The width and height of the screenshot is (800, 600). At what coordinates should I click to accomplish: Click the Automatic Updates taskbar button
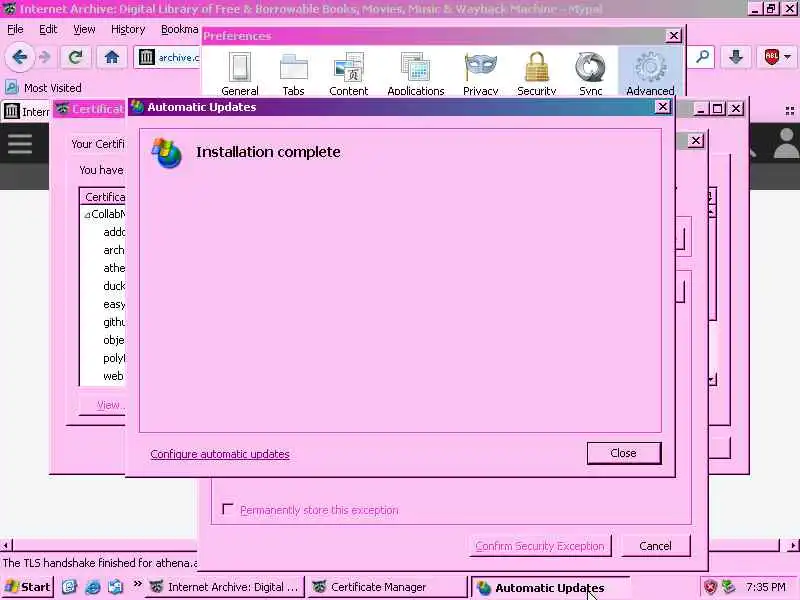[549, 588]
